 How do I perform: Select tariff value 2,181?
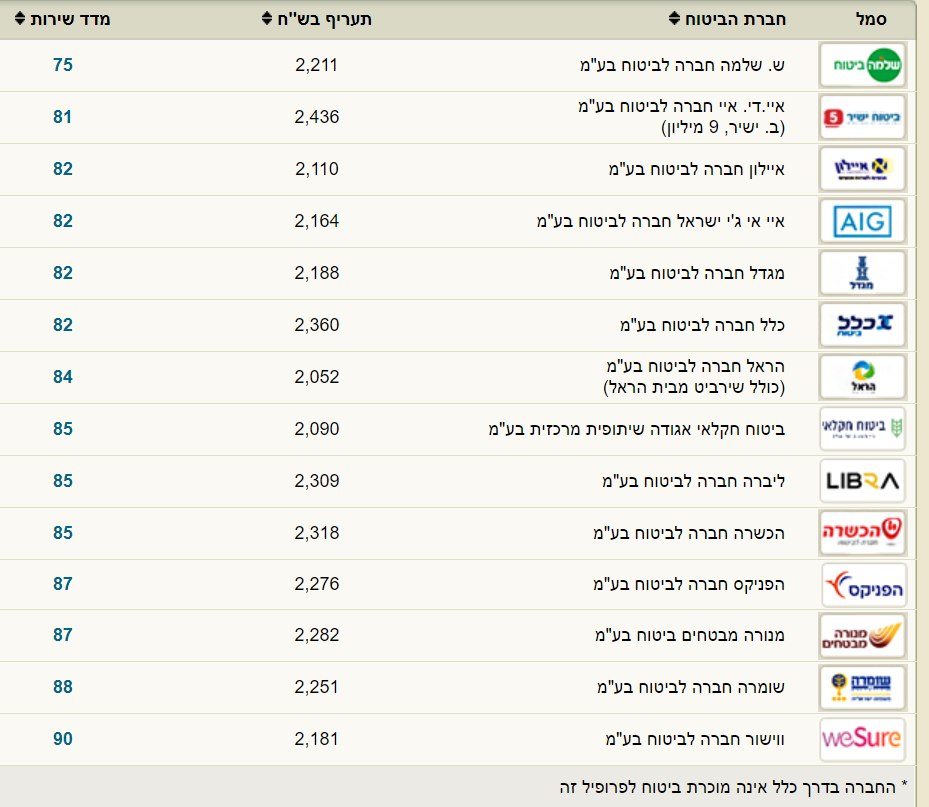[316, 739]
